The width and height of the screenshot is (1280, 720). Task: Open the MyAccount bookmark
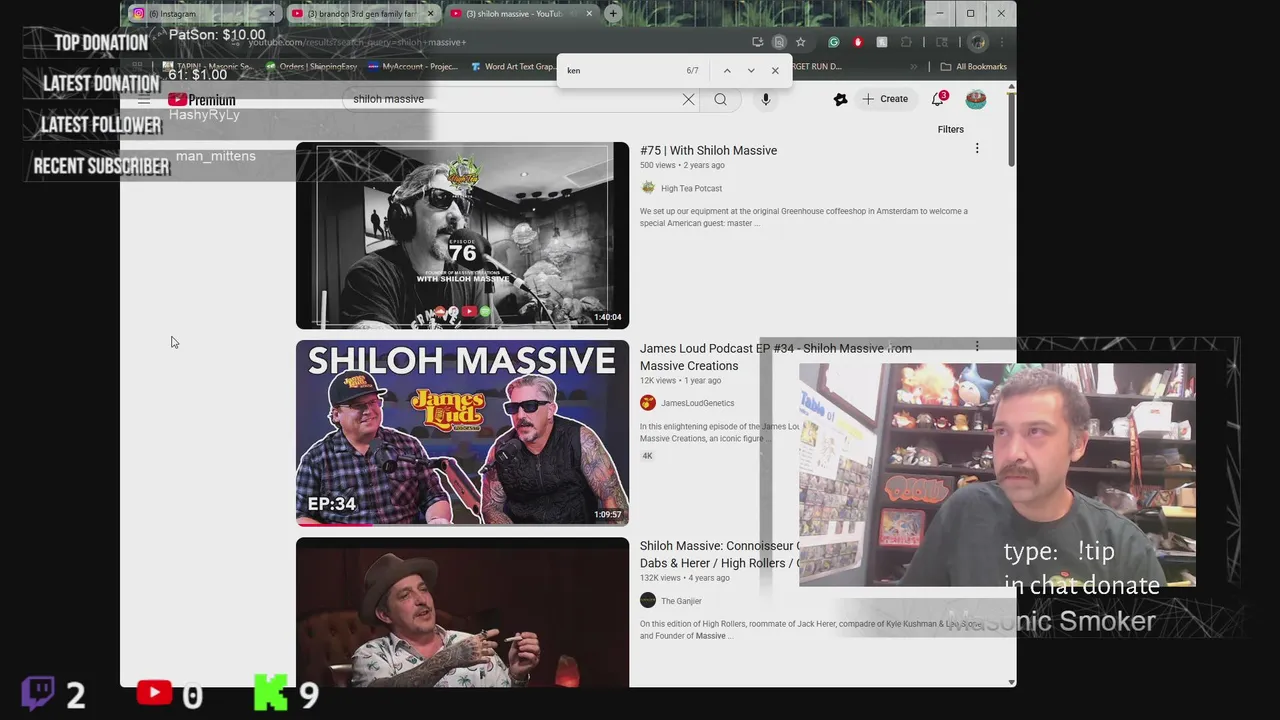click(x=413, y=67)
